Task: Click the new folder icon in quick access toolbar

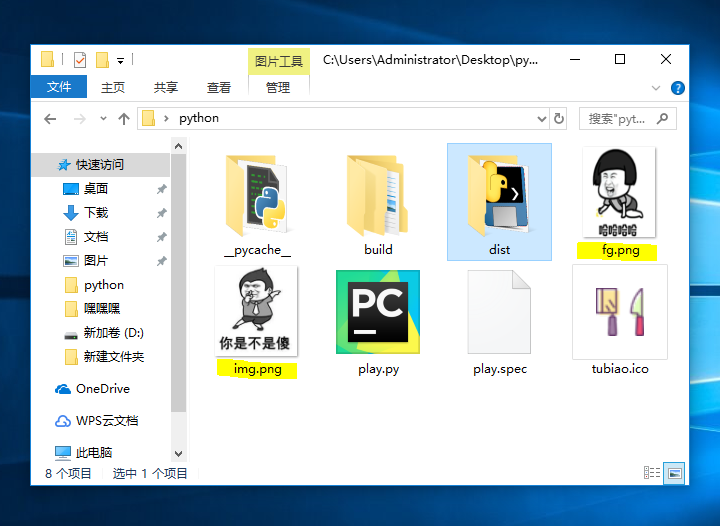Action: pyautogui.click(x=102, y=60)
